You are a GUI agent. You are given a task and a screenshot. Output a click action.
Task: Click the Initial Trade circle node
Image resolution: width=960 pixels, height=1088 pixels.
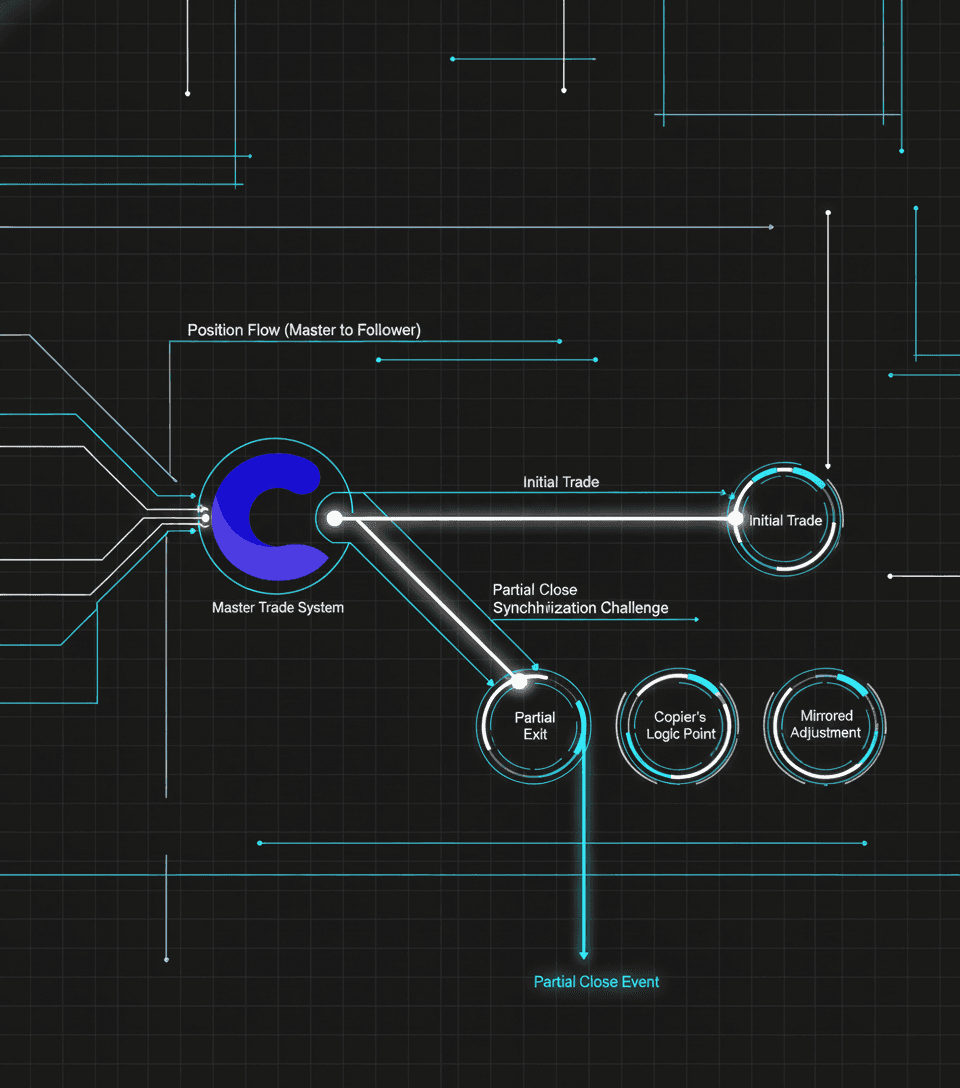click(786, 520)
